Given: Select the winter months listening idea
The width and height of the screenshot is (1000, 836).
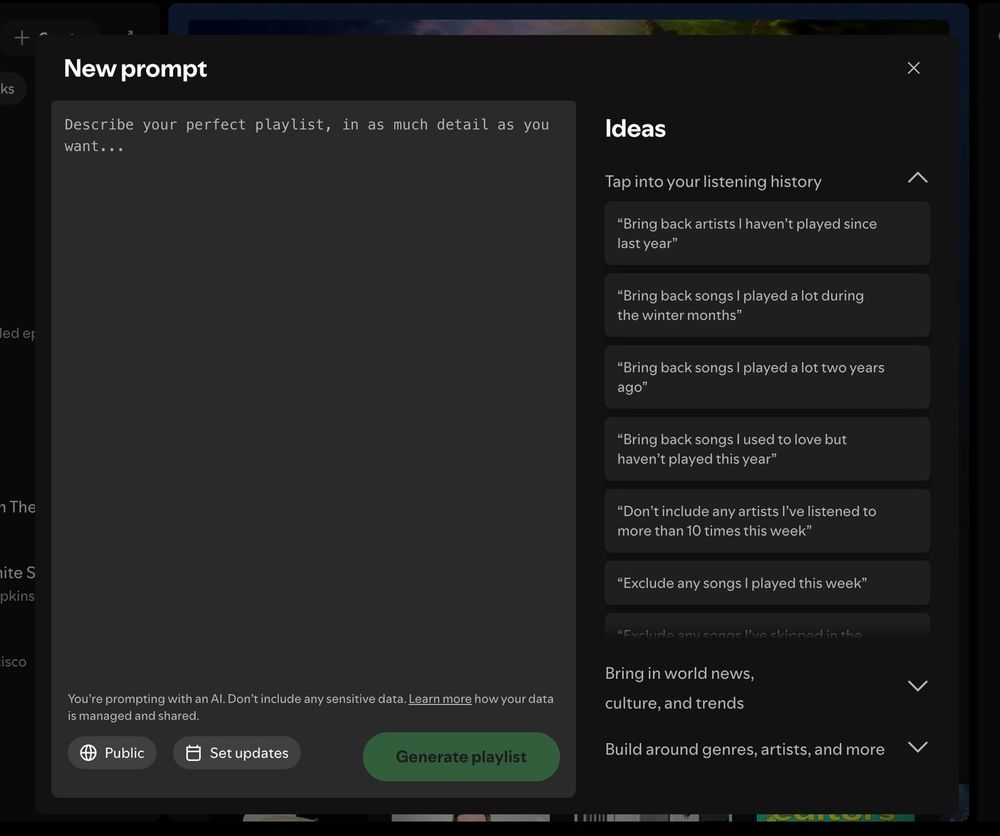Looking at the screenshot, I should click(767, 305).
